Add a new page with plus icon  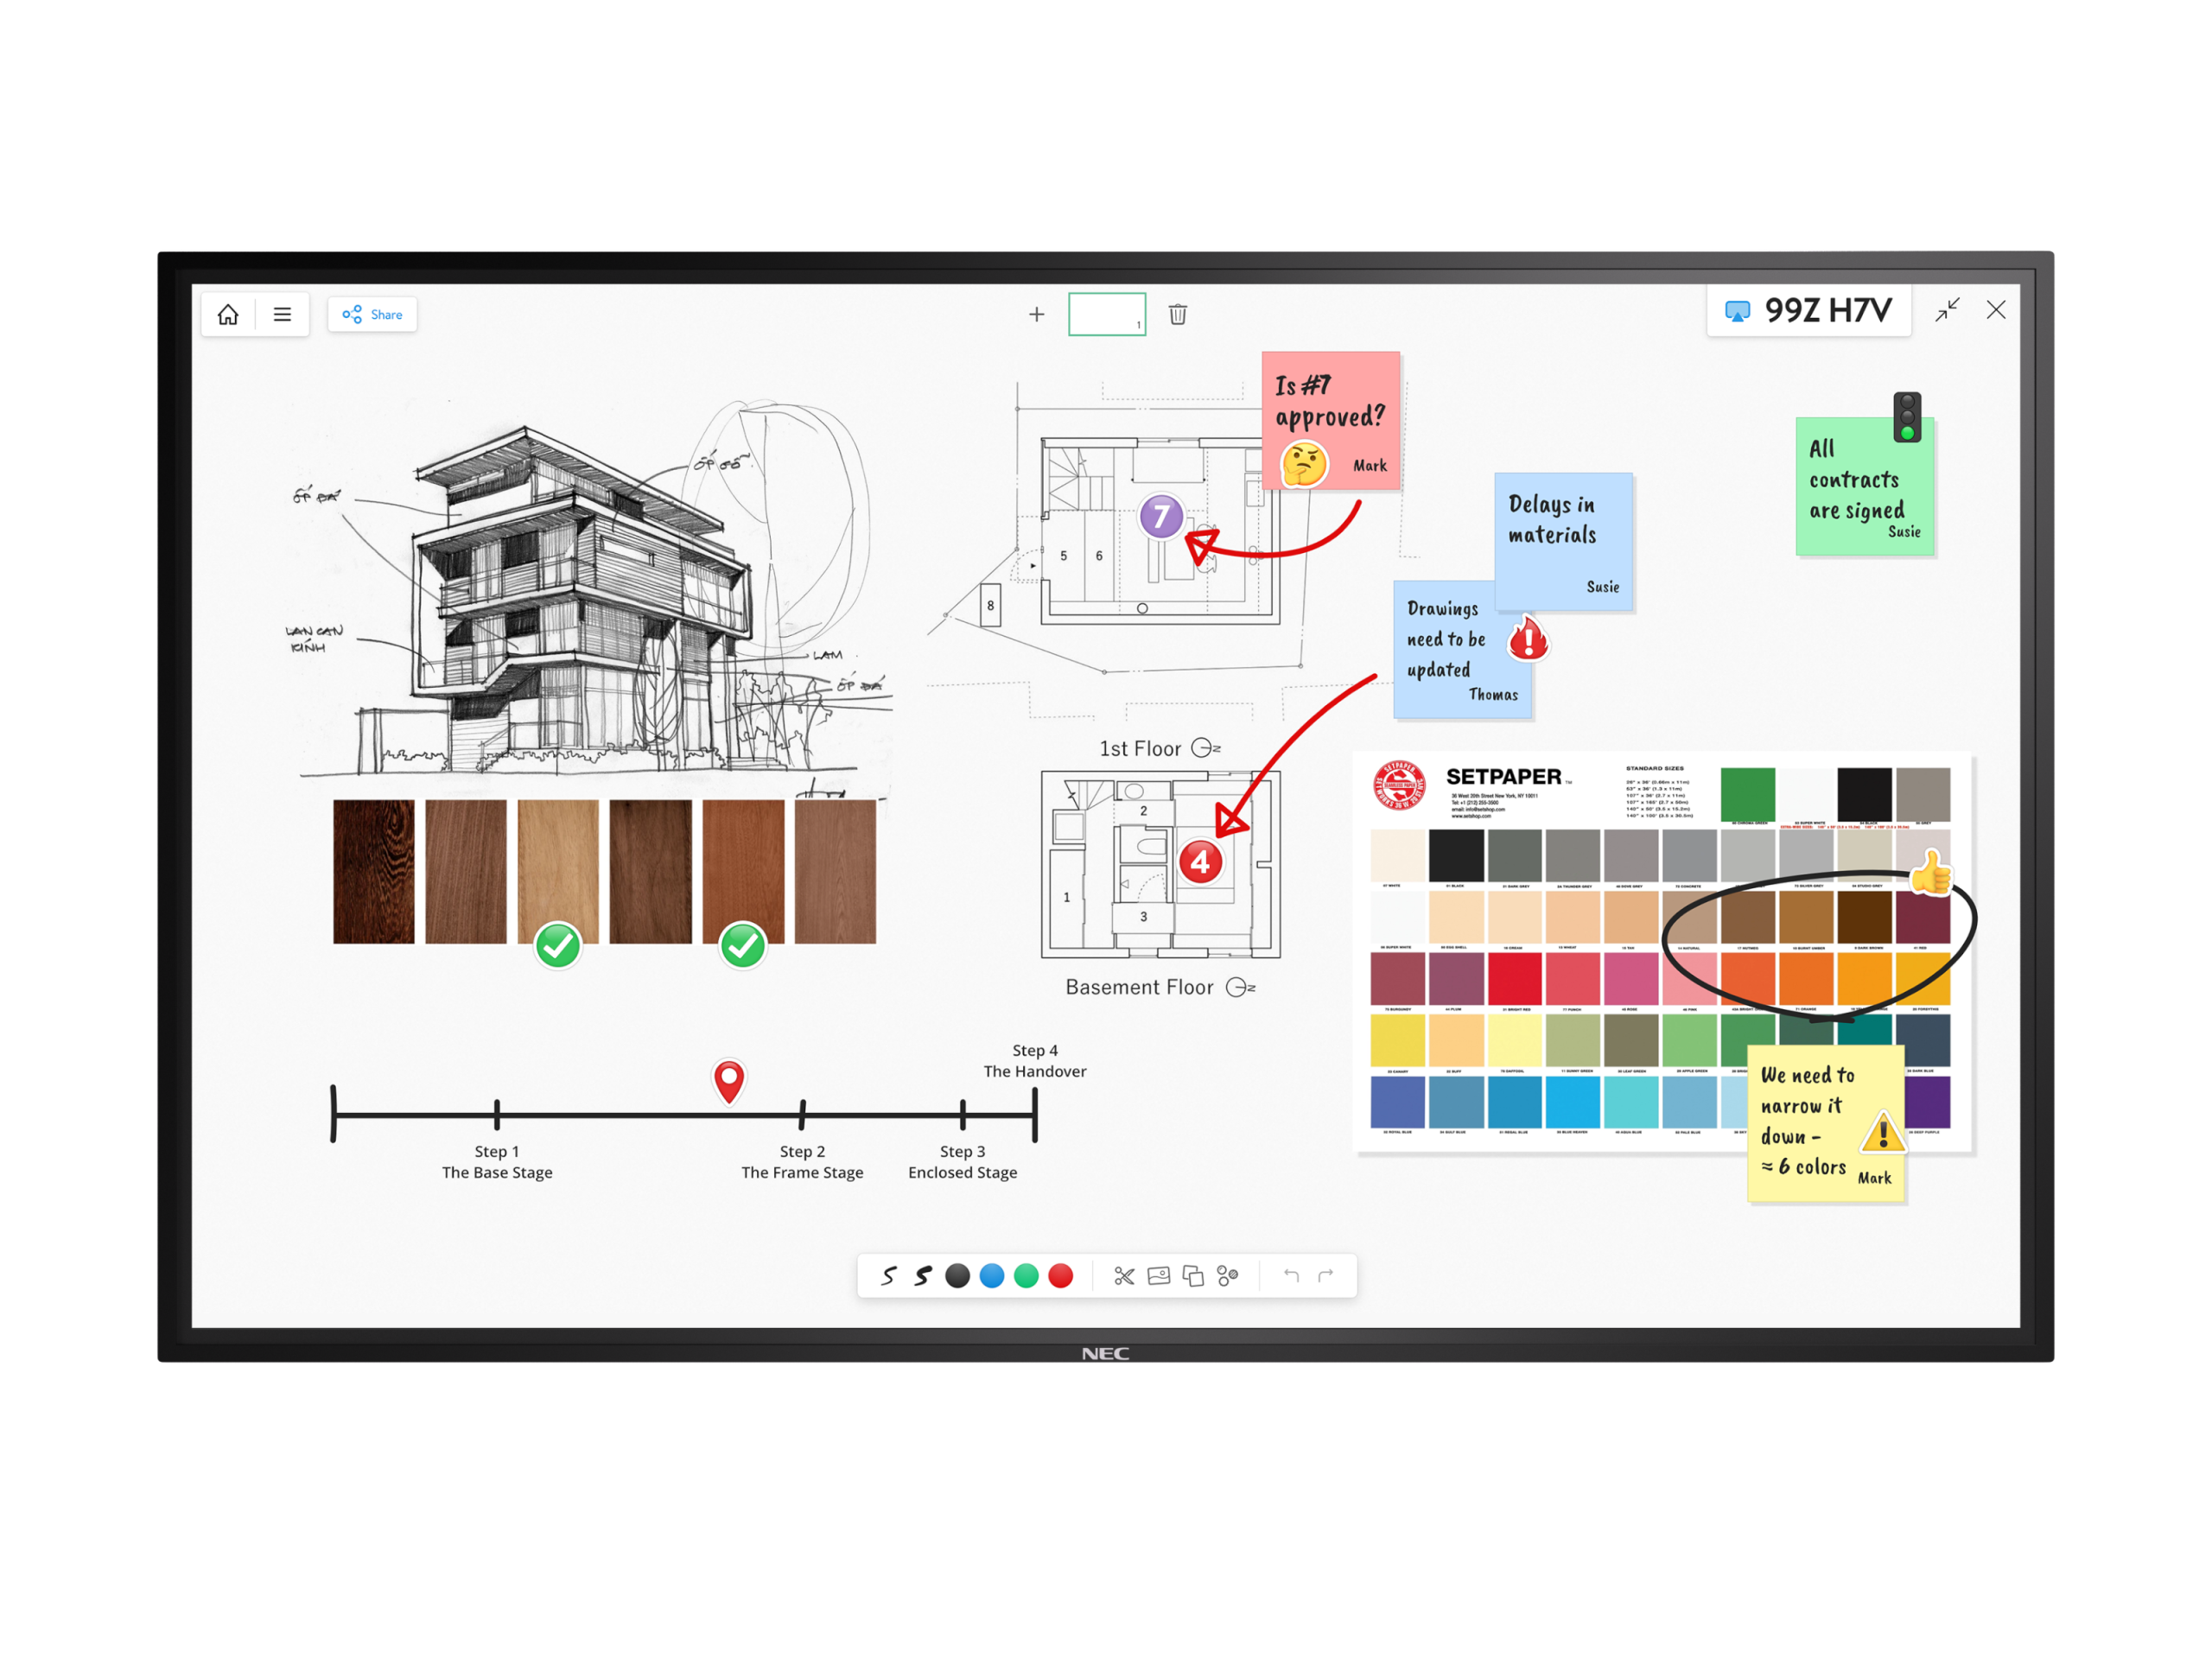(x=1037, y=314)
